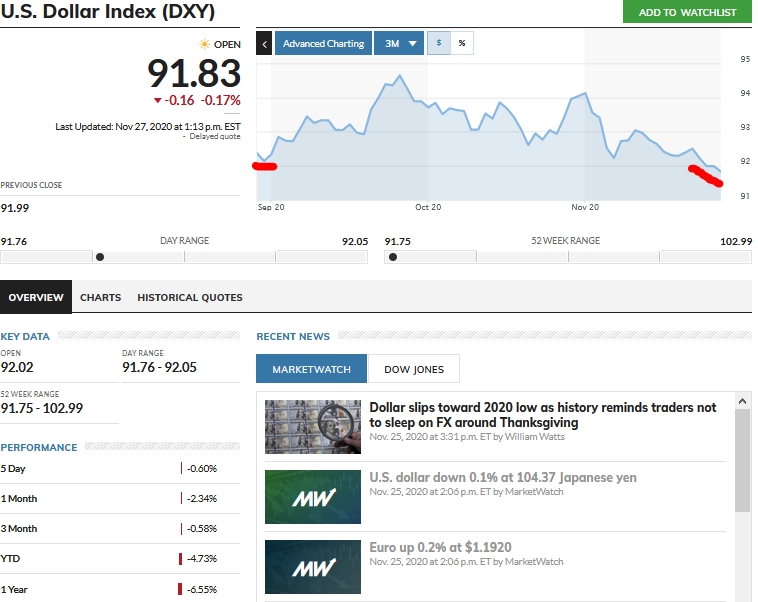Click the 52 week range marker dot
Viewport: 758px width, 602px height.
tap(393, 257)
